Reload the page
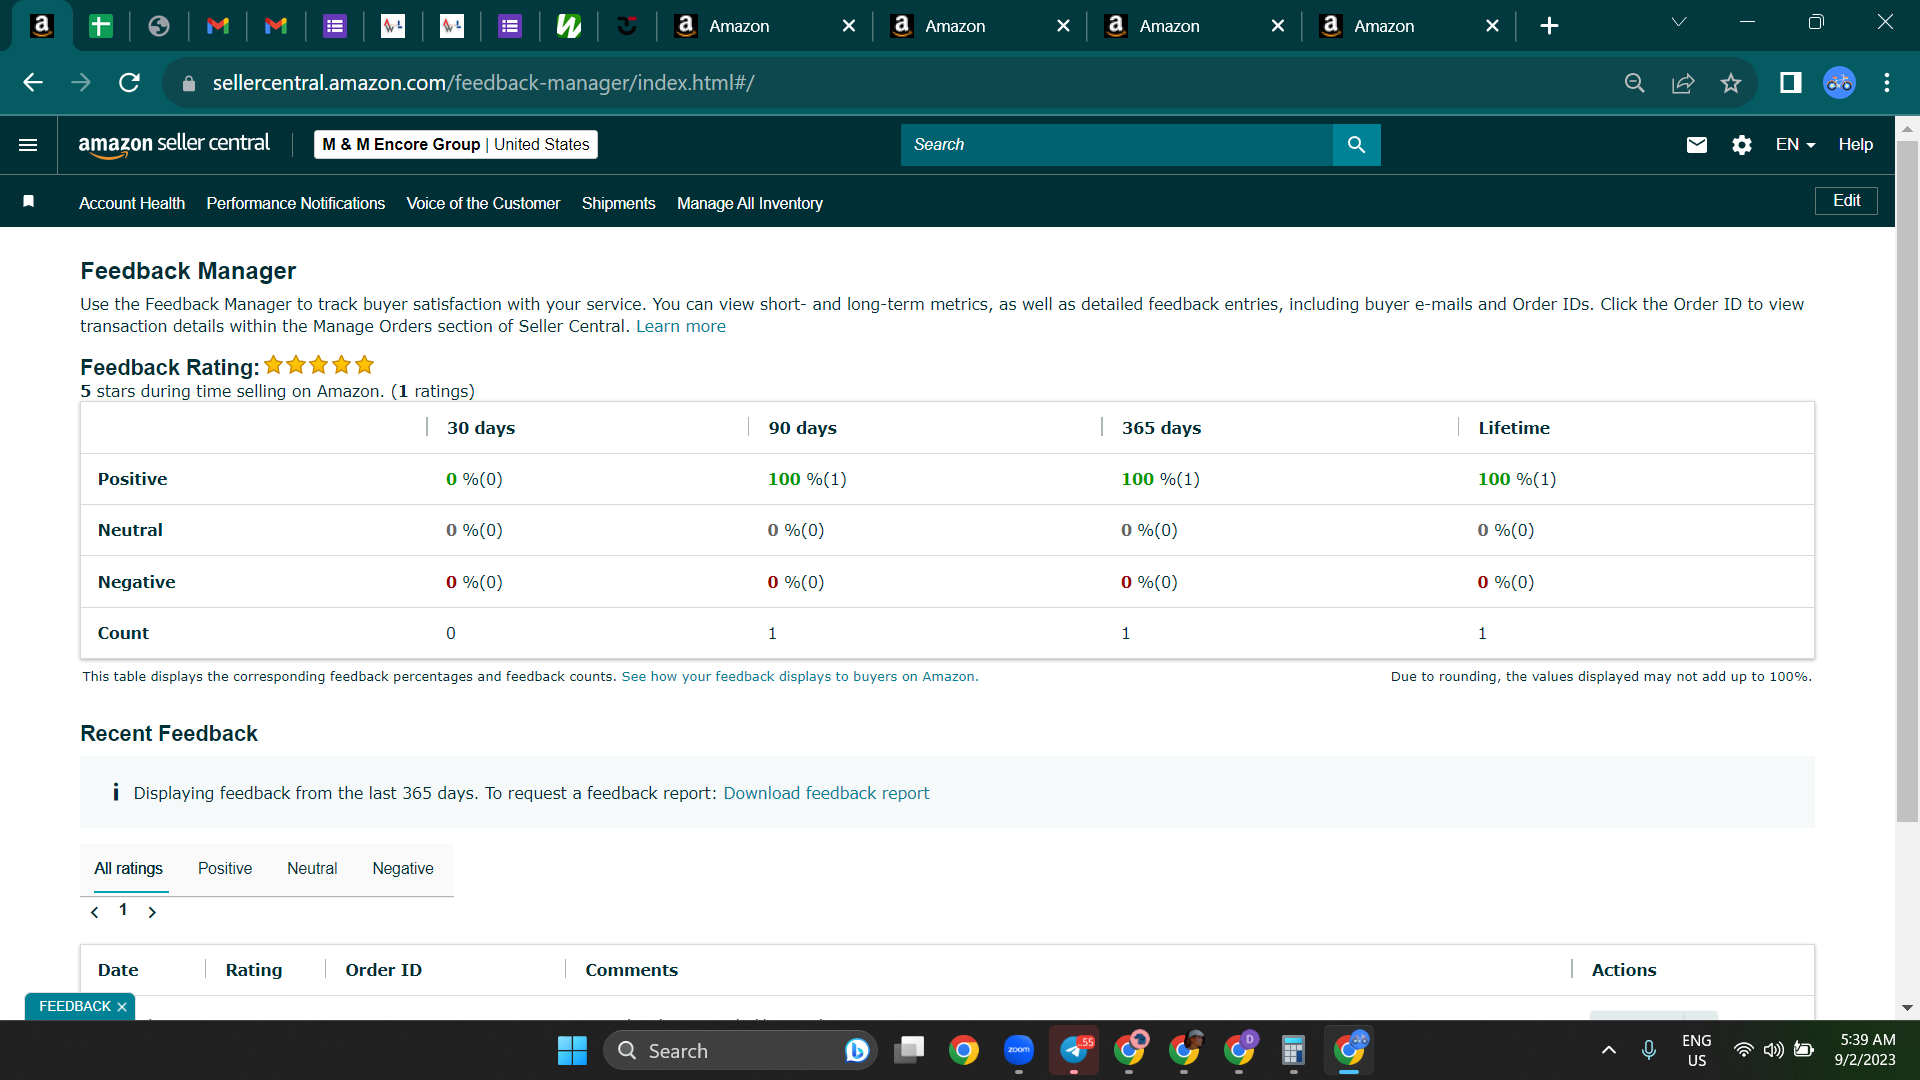1920x1080 pixels. pyautogui.click(x=129, y=83)
